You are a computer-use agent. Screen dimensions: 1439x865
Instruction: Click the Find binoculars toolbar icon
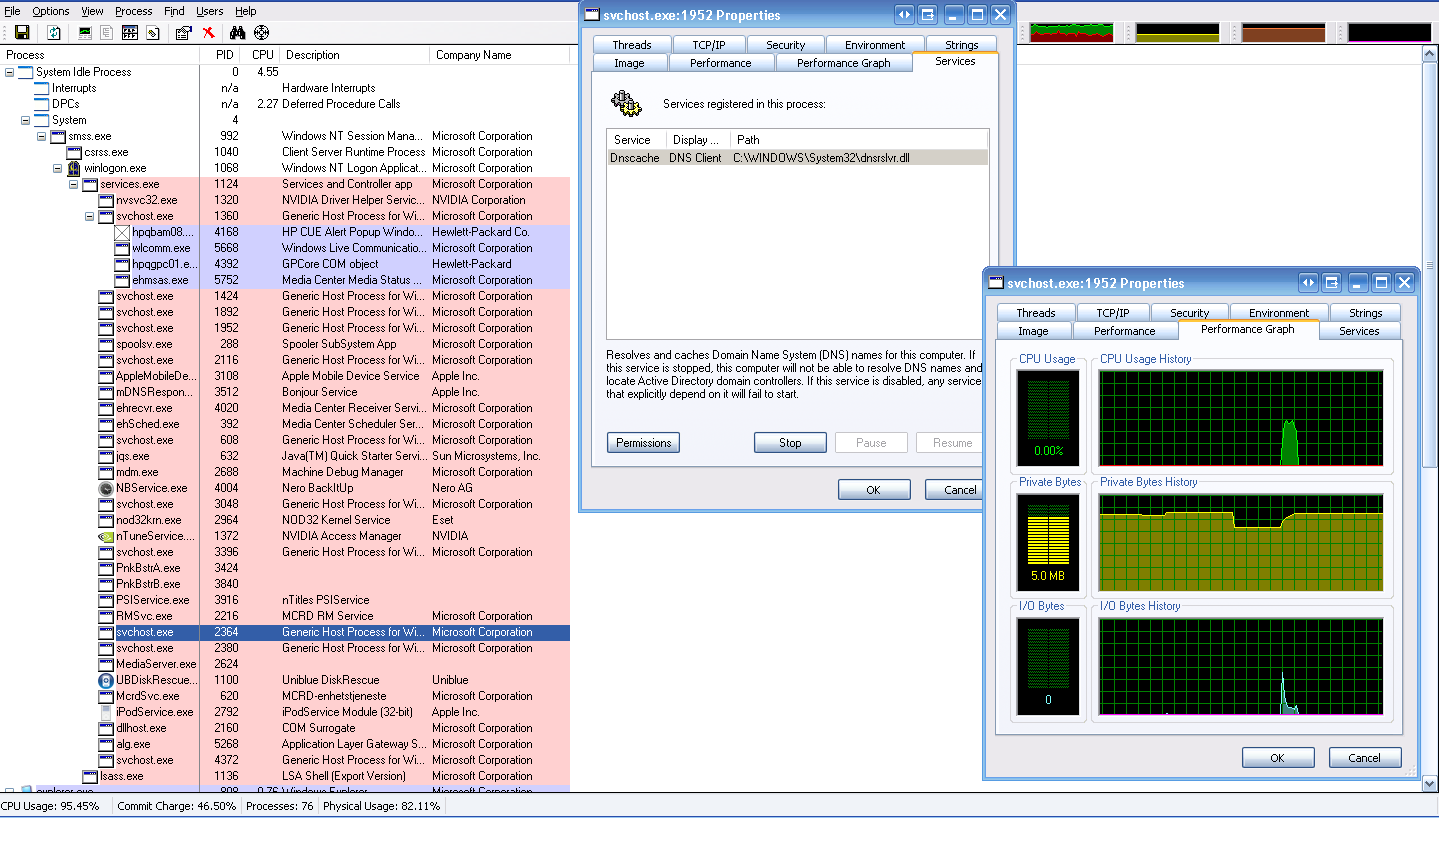(x=238, y=33)
